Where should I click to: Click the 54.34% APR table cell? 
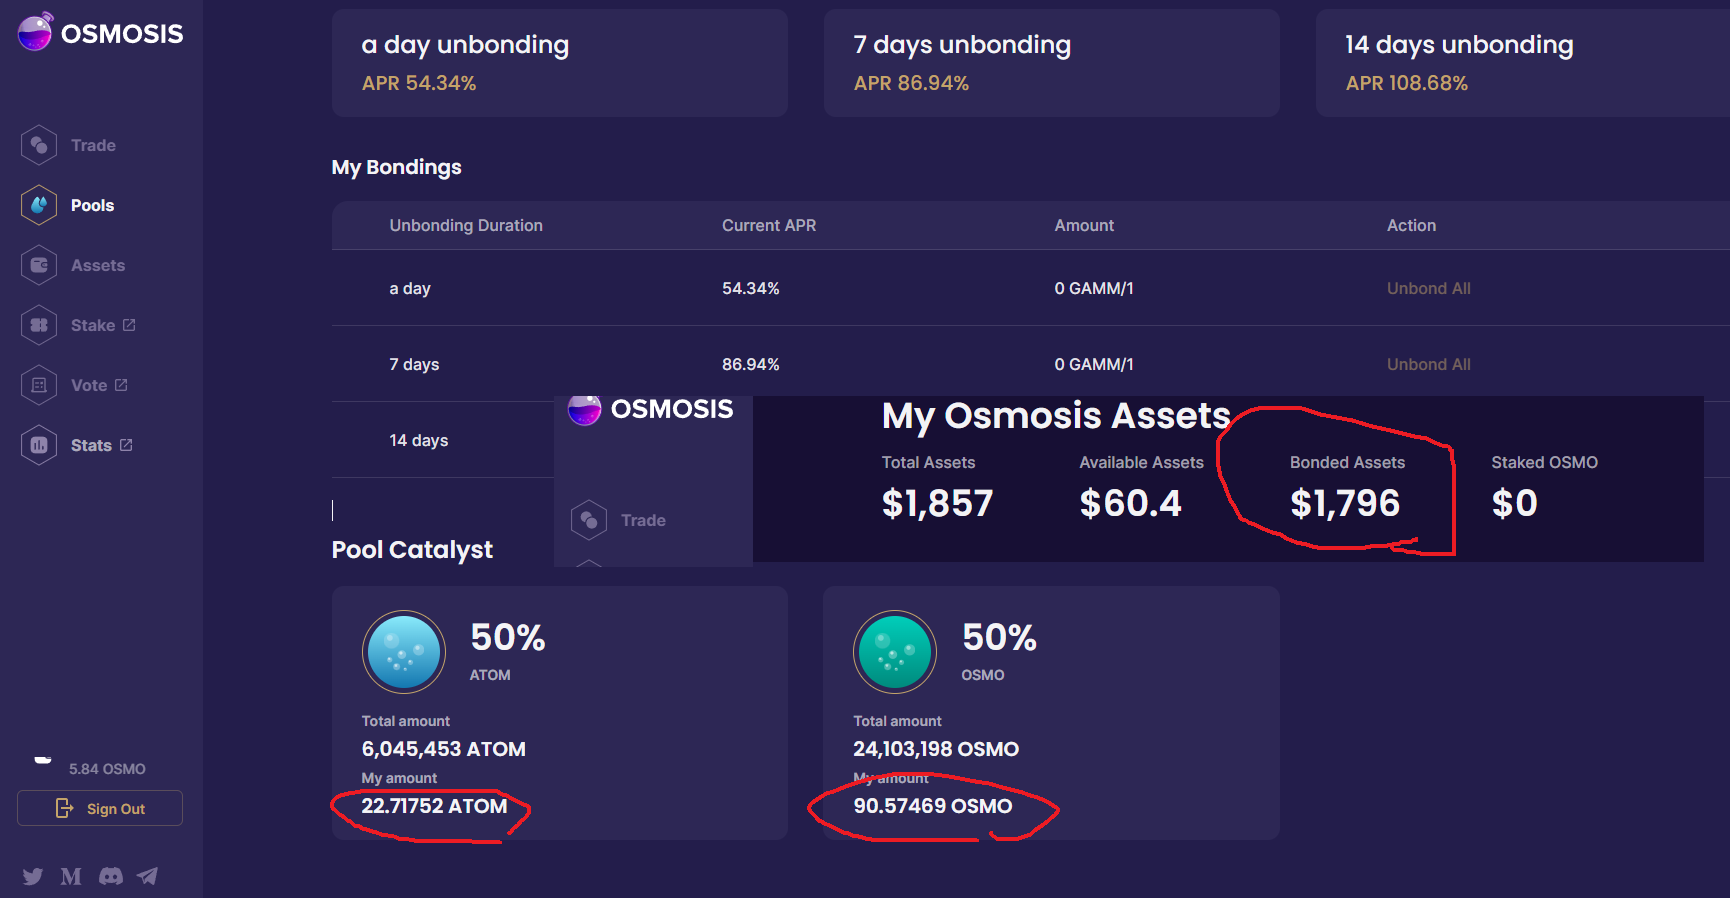tap(750, 288)
